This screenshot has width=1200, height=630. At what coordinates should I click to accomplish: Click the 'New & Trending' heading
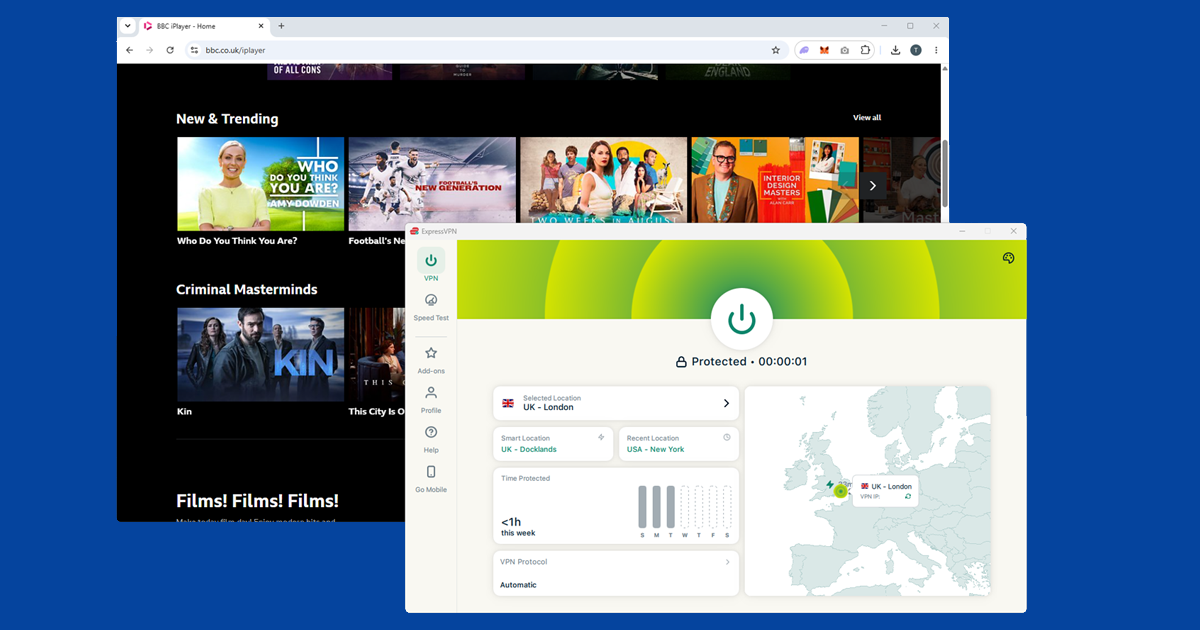(227, 119)
